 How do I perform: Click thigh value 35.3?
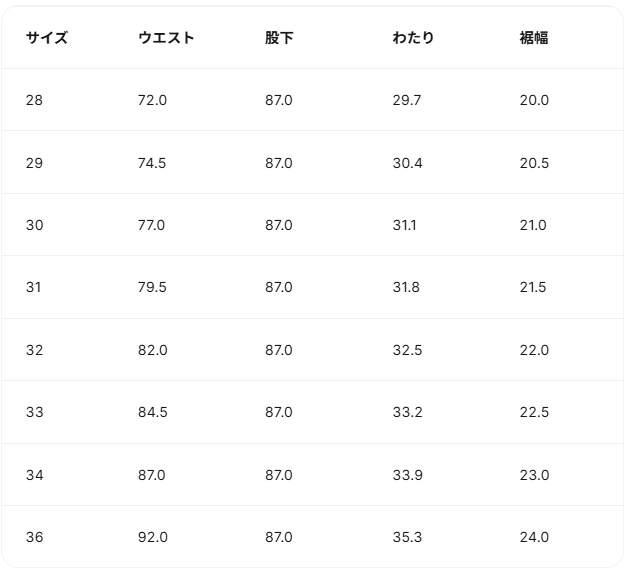click(407, 537)
